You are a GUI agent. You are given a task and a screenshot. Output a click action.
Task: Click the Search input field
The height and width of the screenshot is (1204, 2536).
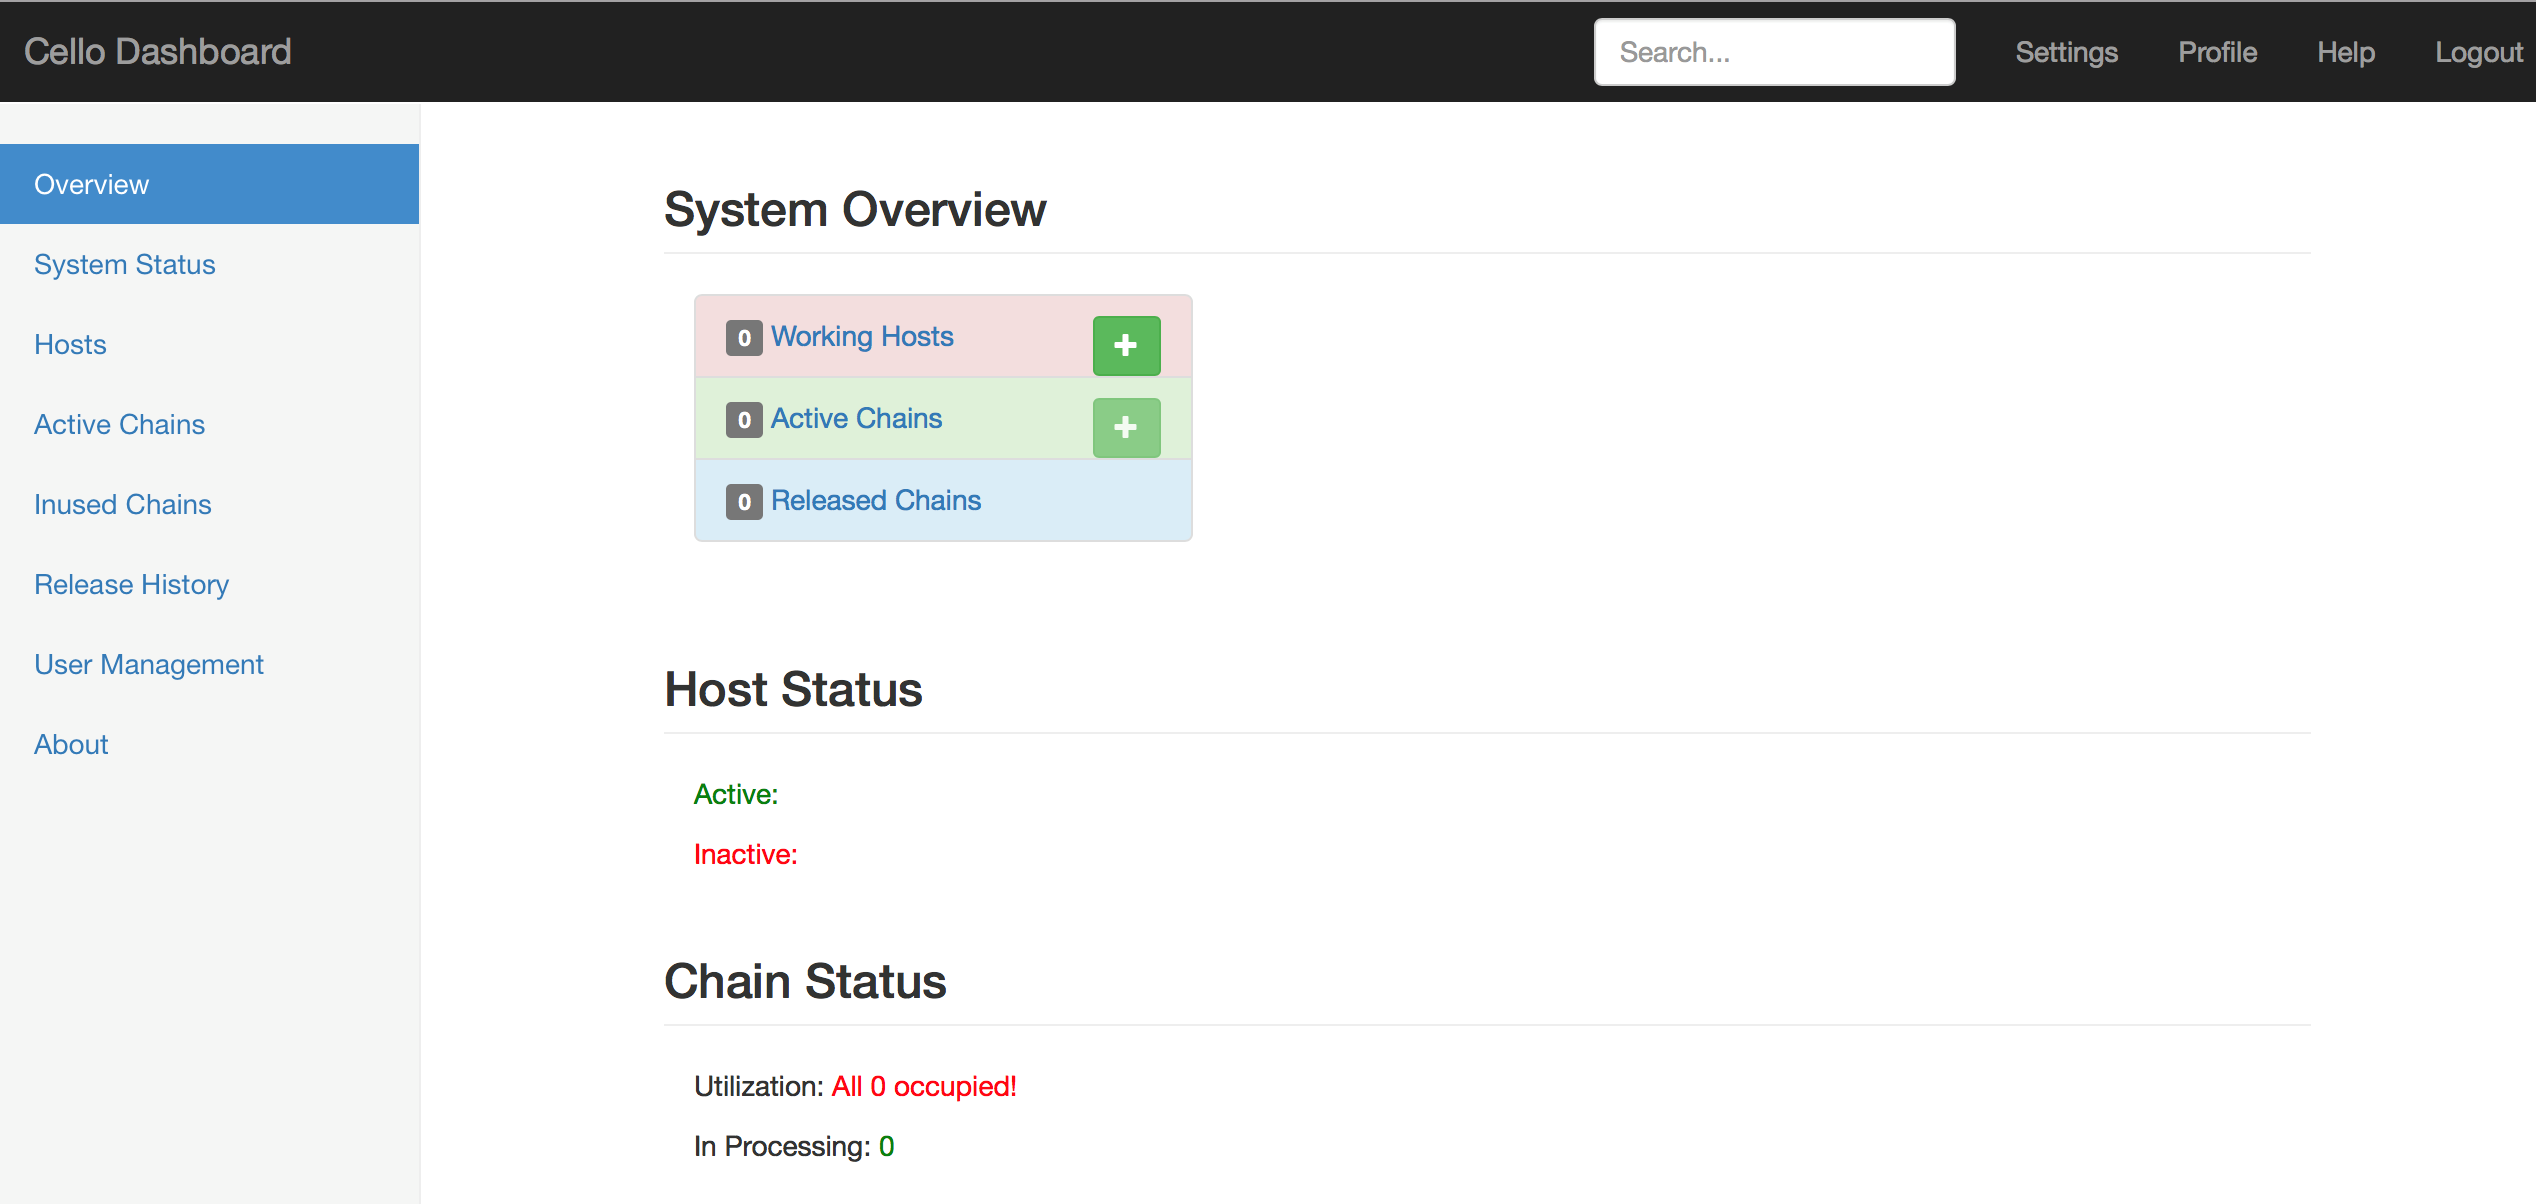point(1773,52)
